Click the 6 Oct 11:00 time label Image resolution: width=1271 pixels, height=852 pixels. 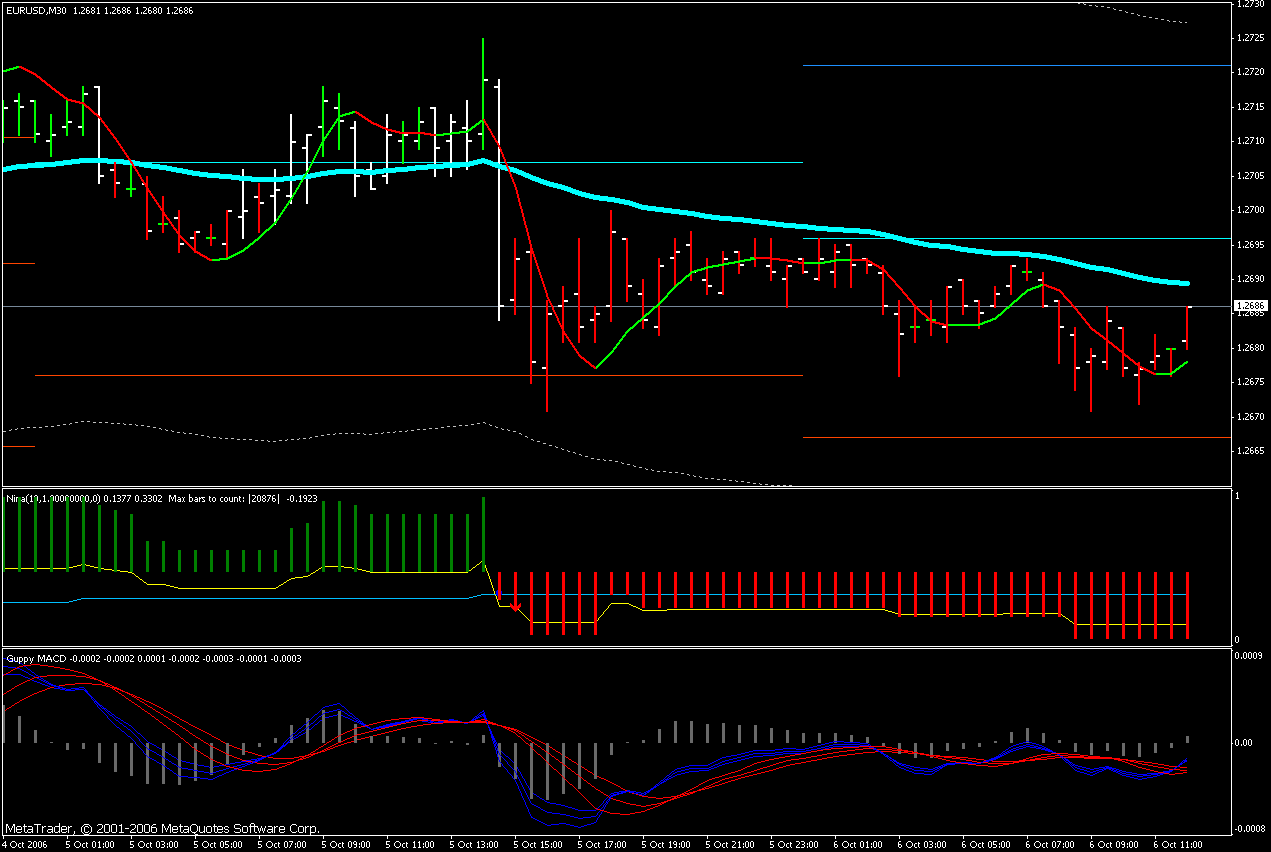pyautogui.click(x=1177, y=844)
